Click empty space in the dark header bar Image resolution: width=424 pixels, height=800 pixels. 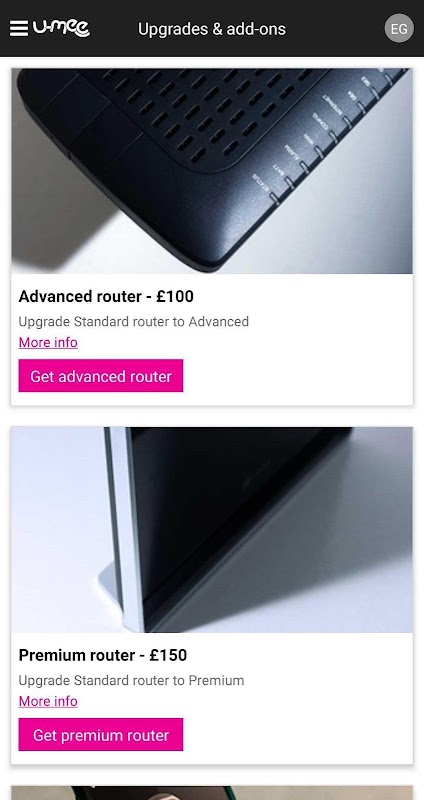(x=337, y=29)
